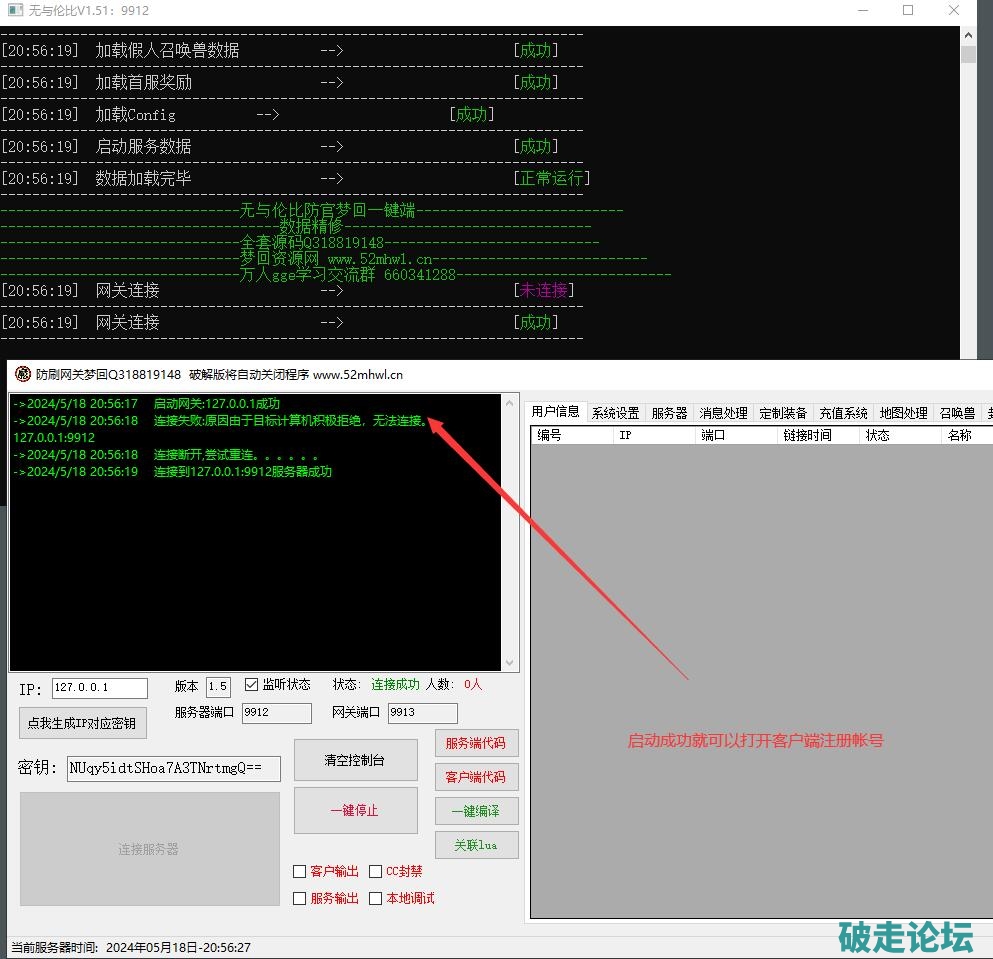
Task: Click the 清空控制台 button
Action: tap(355, 761)
